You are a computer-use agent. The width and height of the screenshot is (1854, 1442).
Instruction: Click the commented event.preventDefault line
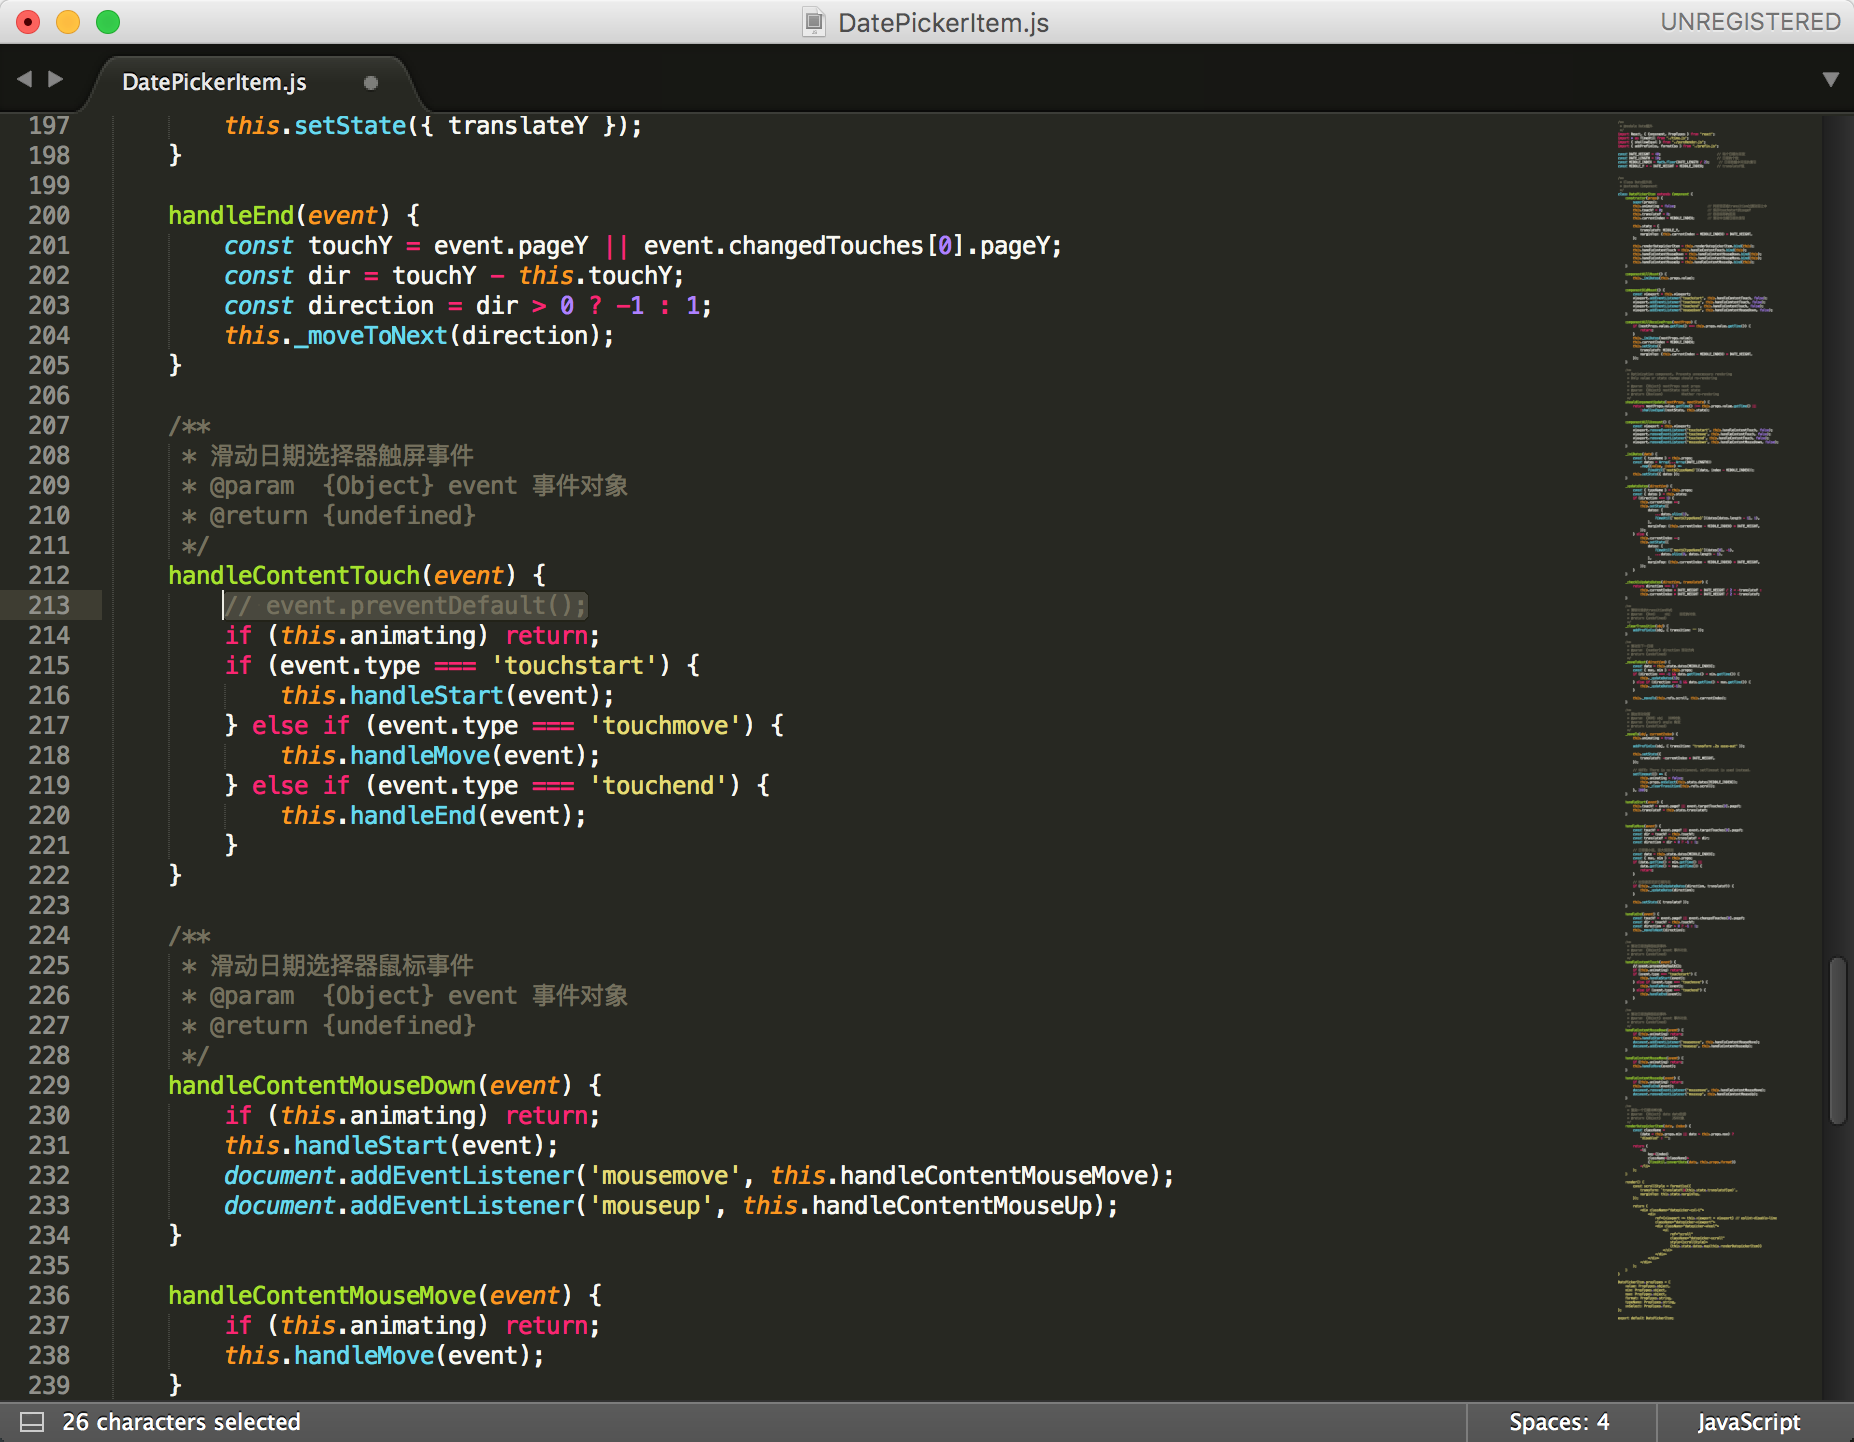coord(405,605)
